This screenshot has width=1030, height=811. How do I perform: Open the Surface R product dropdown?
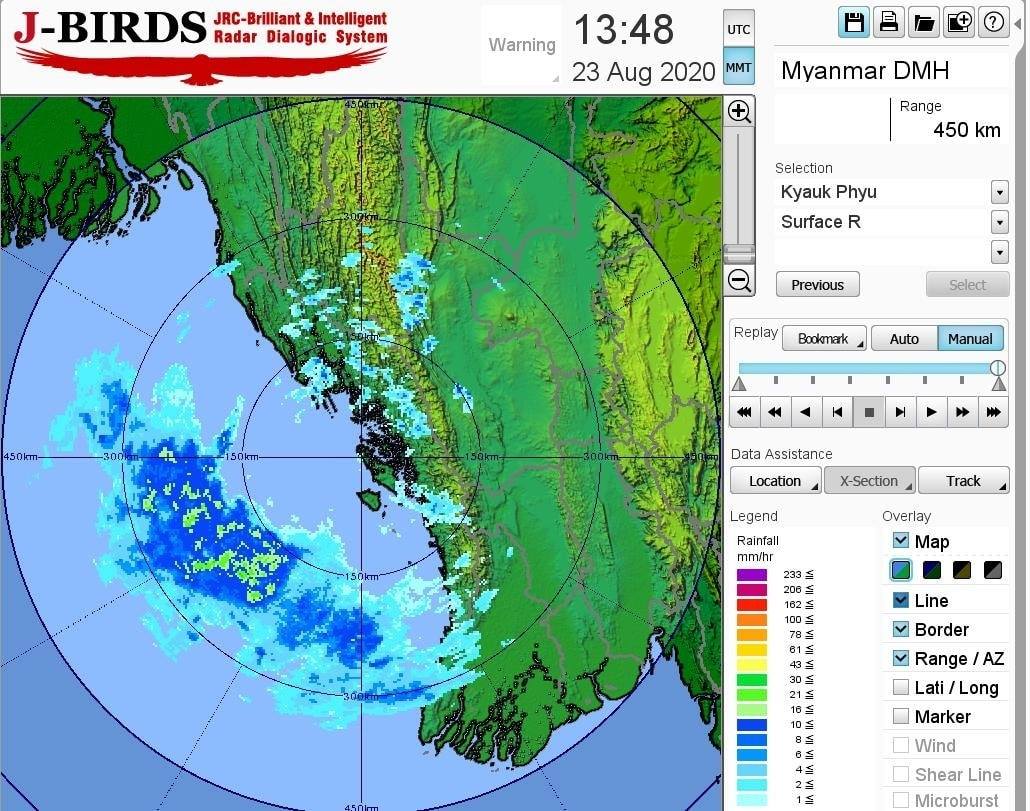coord(999,222)
